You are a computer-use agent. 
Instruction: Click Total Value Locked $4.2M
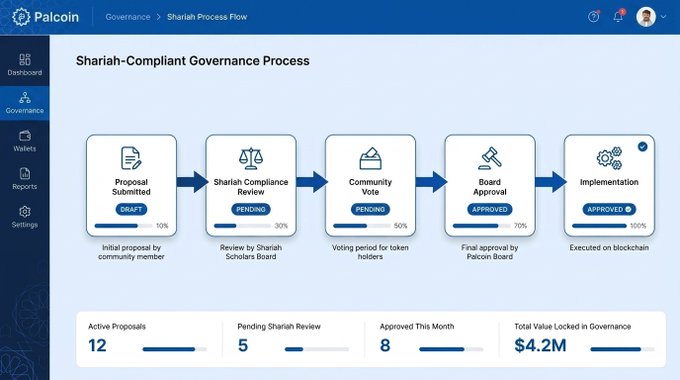pyautogui.click(x=540, y=346)
